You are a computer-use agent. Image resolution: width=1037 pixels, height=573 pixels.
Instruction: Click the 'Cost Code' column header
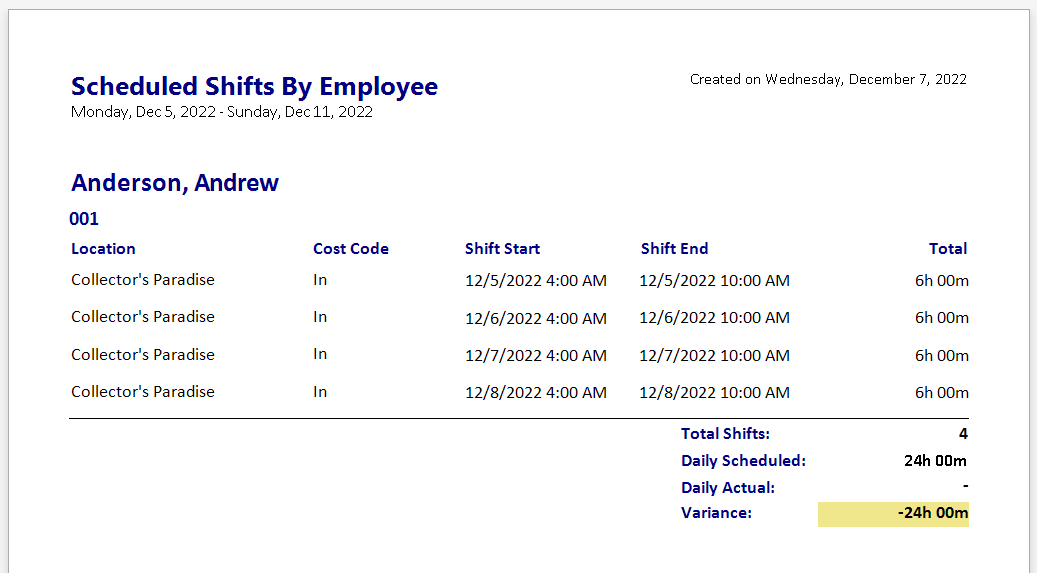(351, 249)
